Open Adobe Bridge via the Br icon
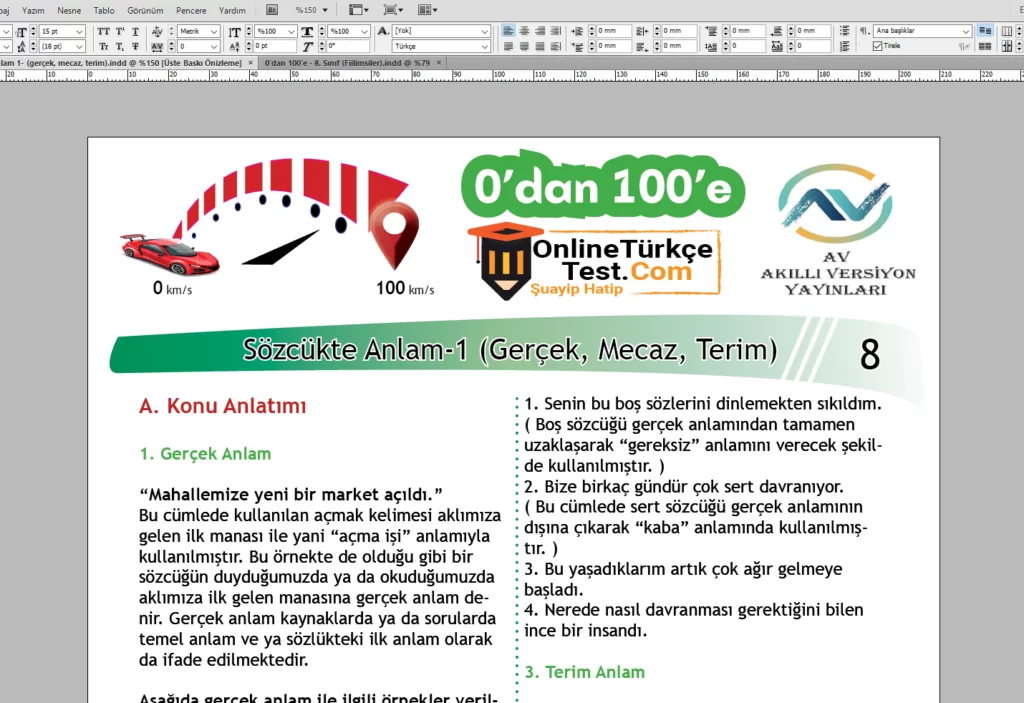The height and width of the screenshot is (703, 1024). click(272, 10)
